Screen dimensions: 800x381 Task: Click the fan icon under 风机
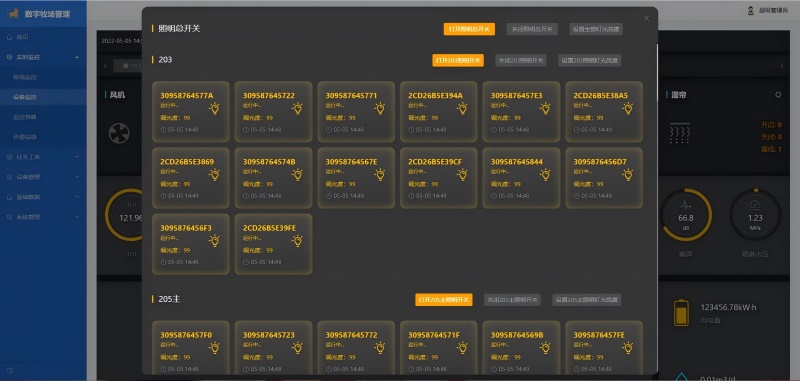point(119,134)
